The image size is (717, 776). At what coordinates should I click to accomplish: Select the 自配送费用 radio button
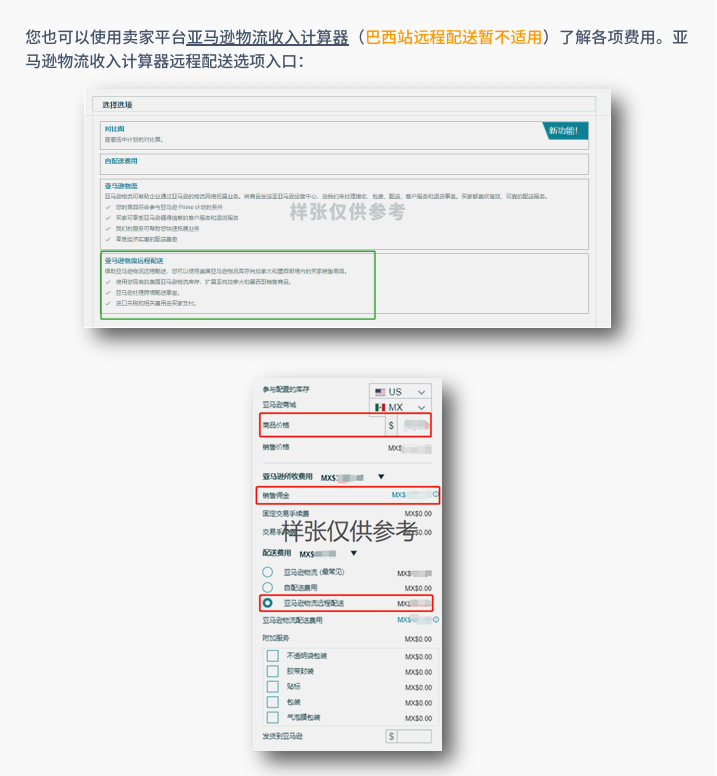pos(268,587)
